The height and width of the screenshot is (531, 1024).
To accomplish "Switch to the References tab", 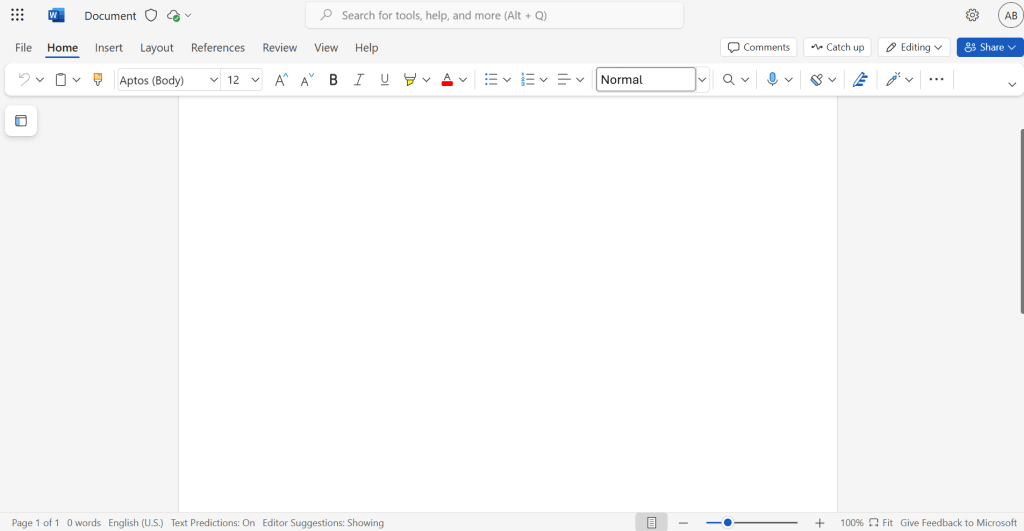I will coord(218,47).
